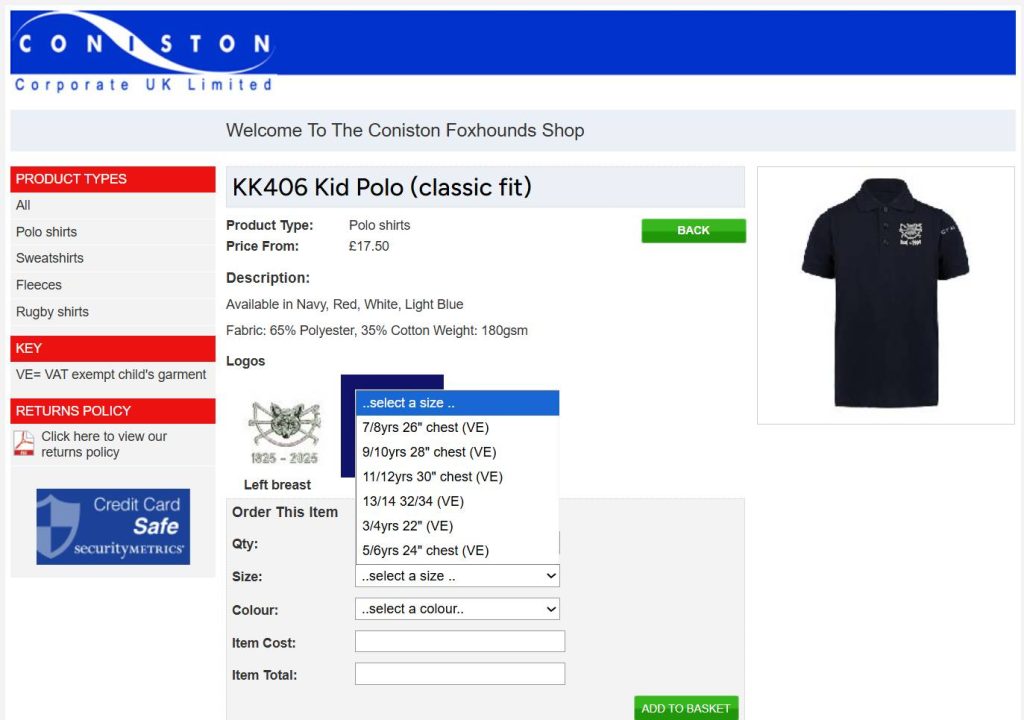Image resolution: width=1024 pixels, height=720 pixels.
Task: Select 5/6yrs 24" chest size option
Action: (457, 551)
